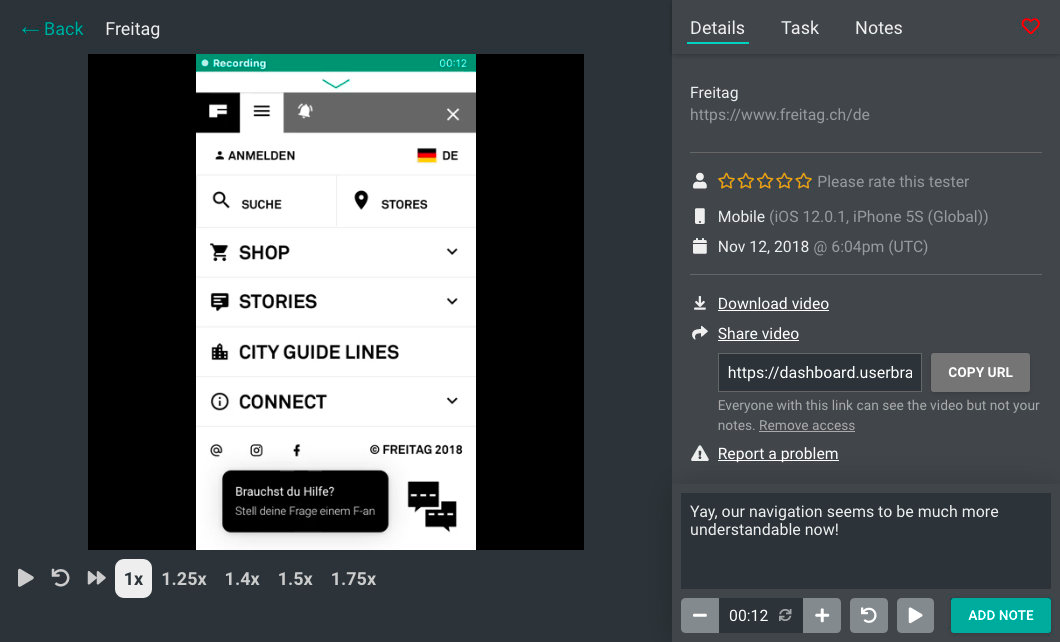Click the play button in the note bar
The image size is (1060, 642).
point(915,616)
